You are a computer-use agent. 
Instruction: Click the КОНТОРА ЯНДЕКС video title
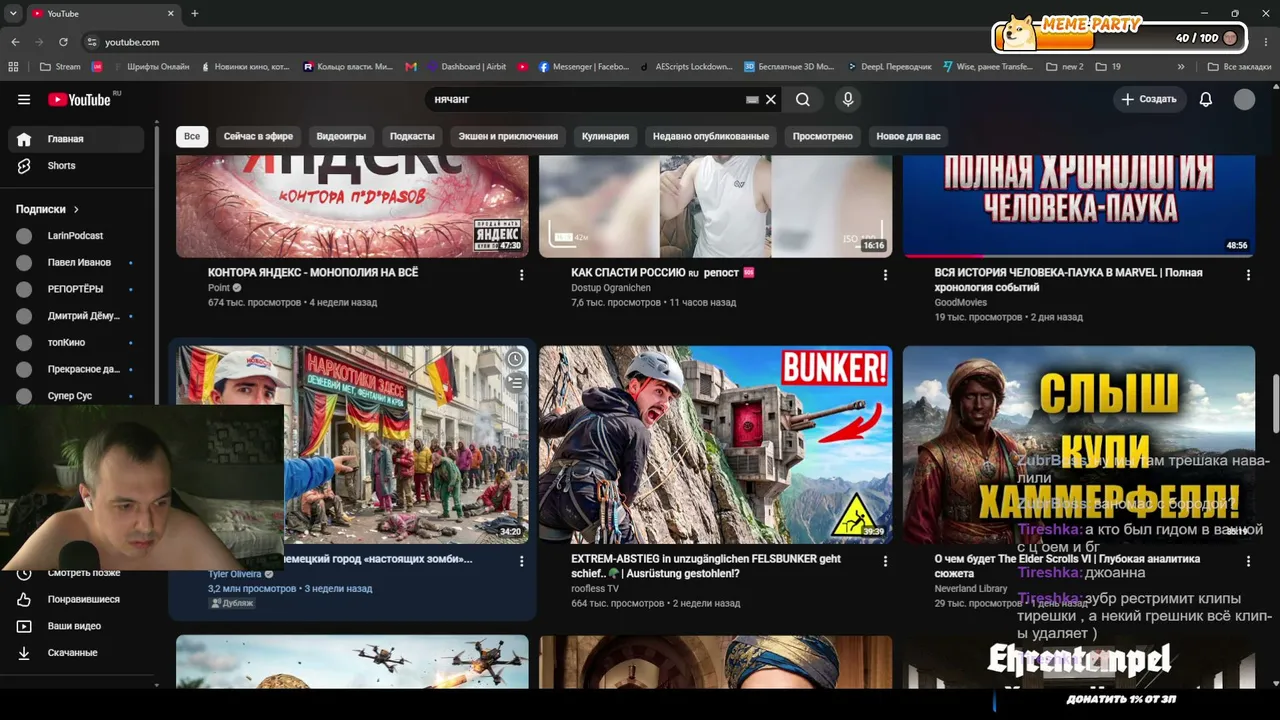pyautogui.click(x=313, y=272)
